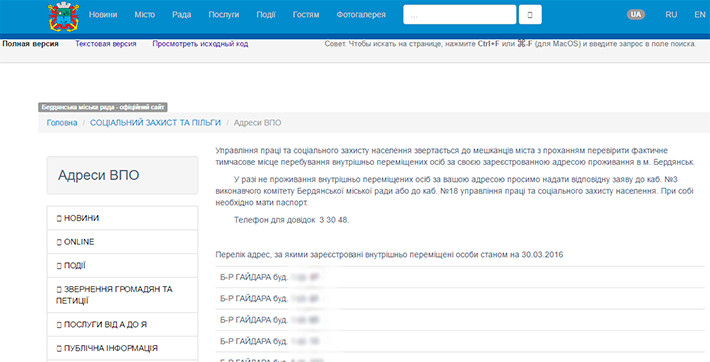The width and height of the screenshot is (710, 362).
Task: Click the search submit button
Action: [530, 14]
